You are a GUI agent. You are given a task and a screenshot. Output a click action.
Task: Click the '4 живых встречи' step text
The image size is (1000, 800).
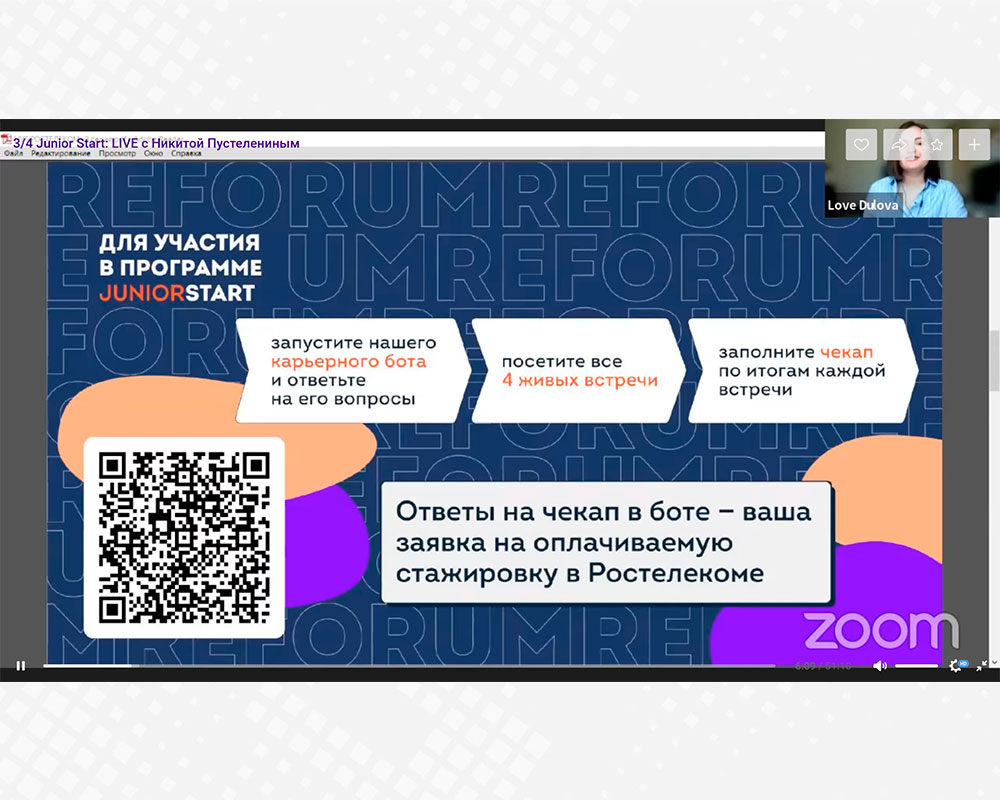coord(580,380)
